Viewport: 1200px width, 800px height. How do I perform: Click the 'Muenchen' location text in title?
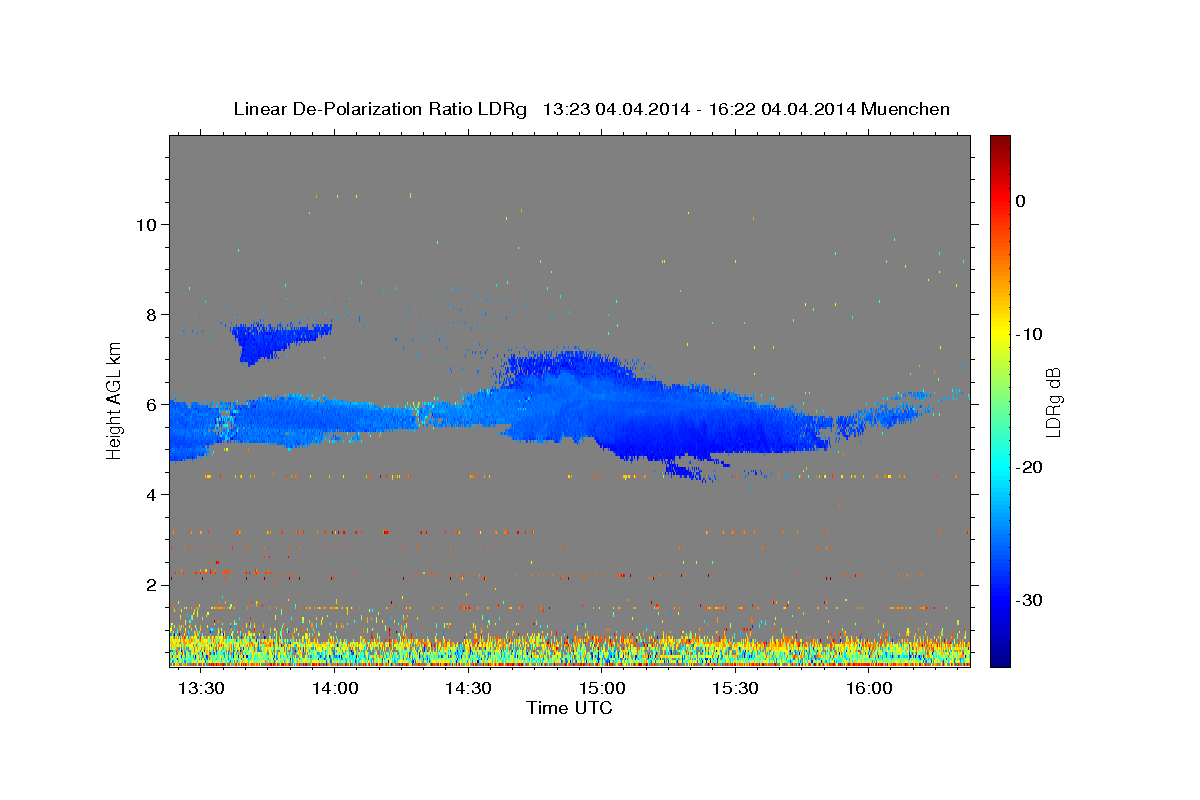(907, 109)
